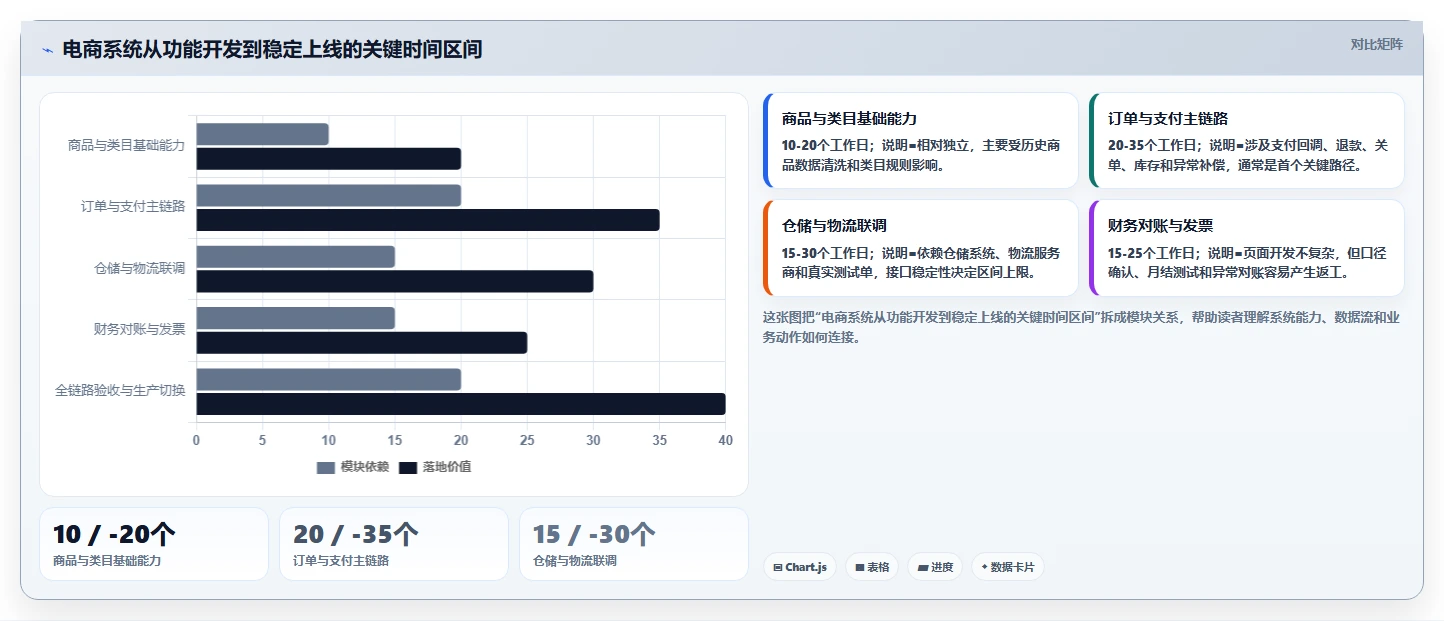Toggle the 模块依赖 legend swatch
Viewport: 1444px width, 621px height.
pyautogui.click(x=326, y=468)
